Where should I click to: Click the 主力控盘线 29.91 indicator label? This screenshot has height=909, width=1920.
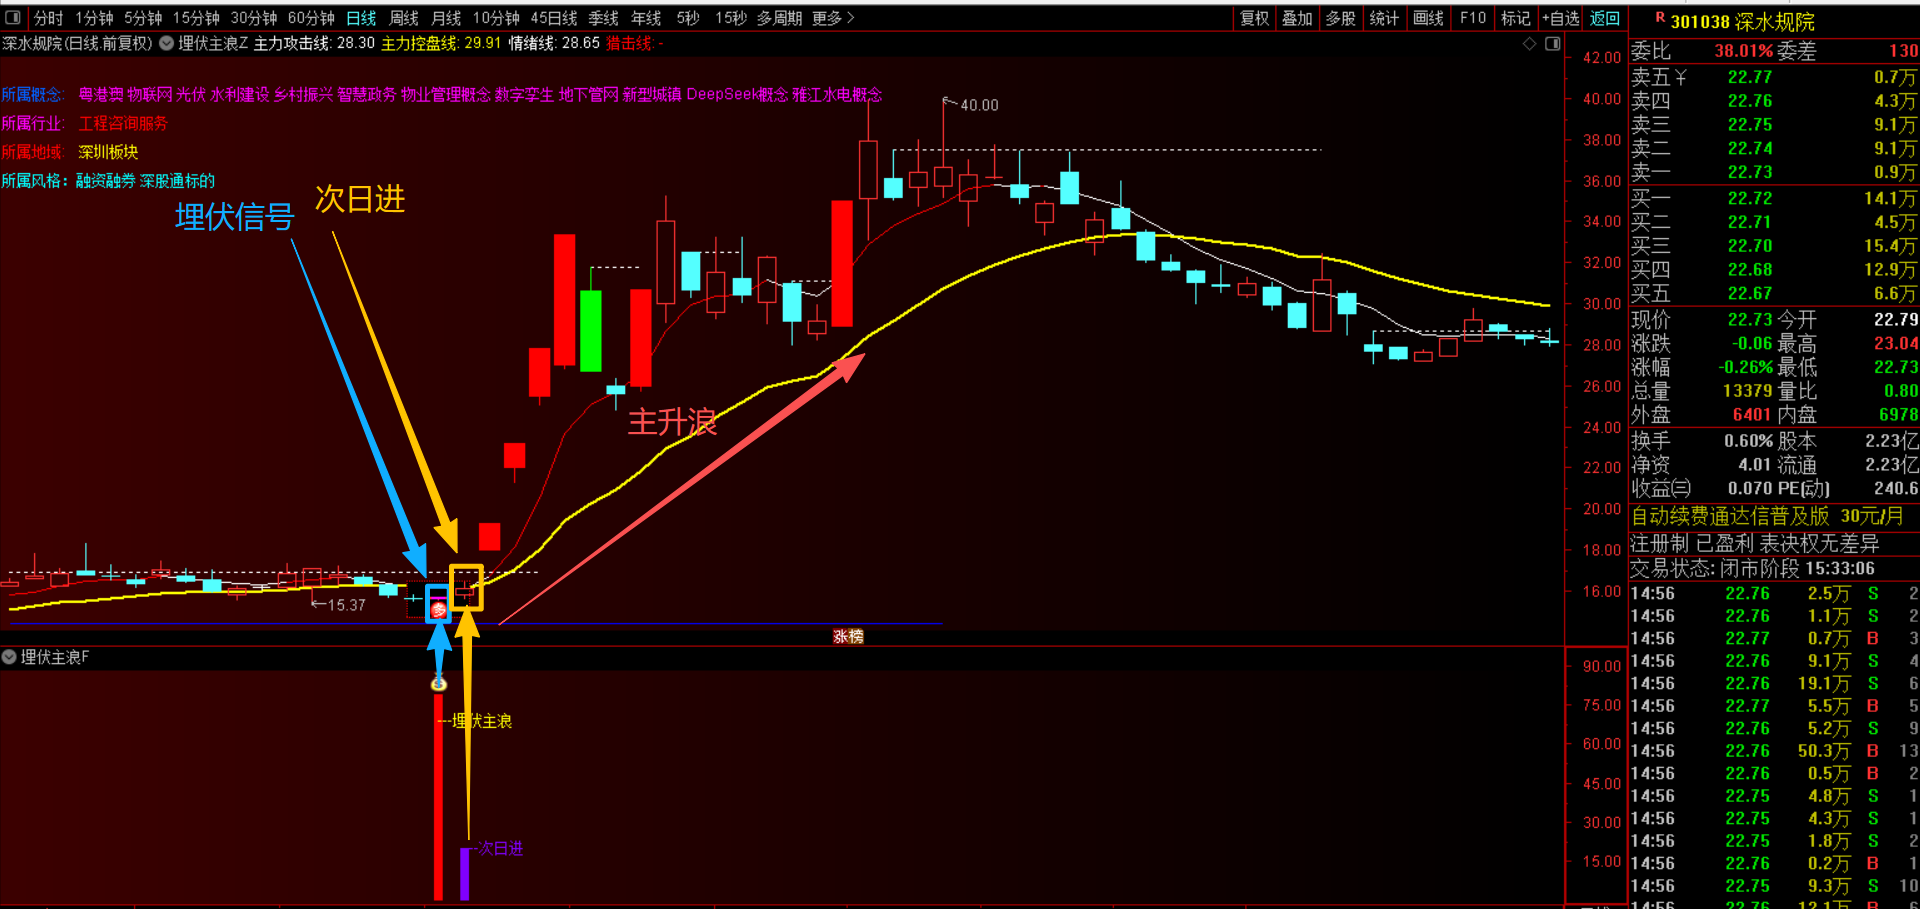[441, 43]
